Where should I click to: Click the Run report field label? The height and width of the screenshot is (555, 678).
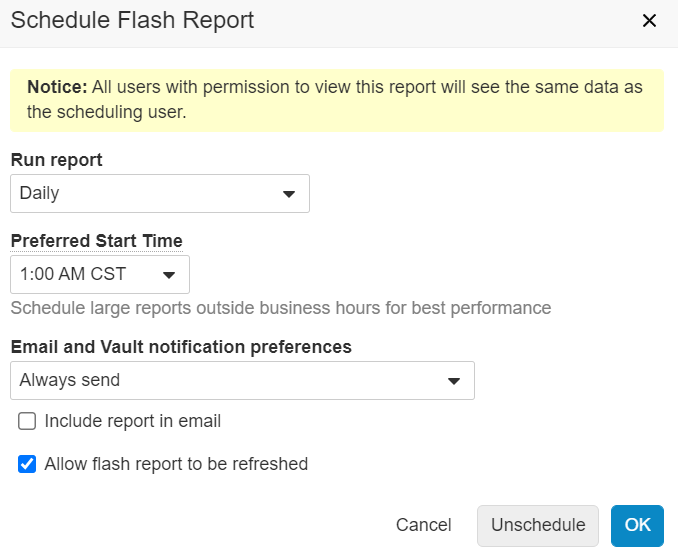coord(56,160)
